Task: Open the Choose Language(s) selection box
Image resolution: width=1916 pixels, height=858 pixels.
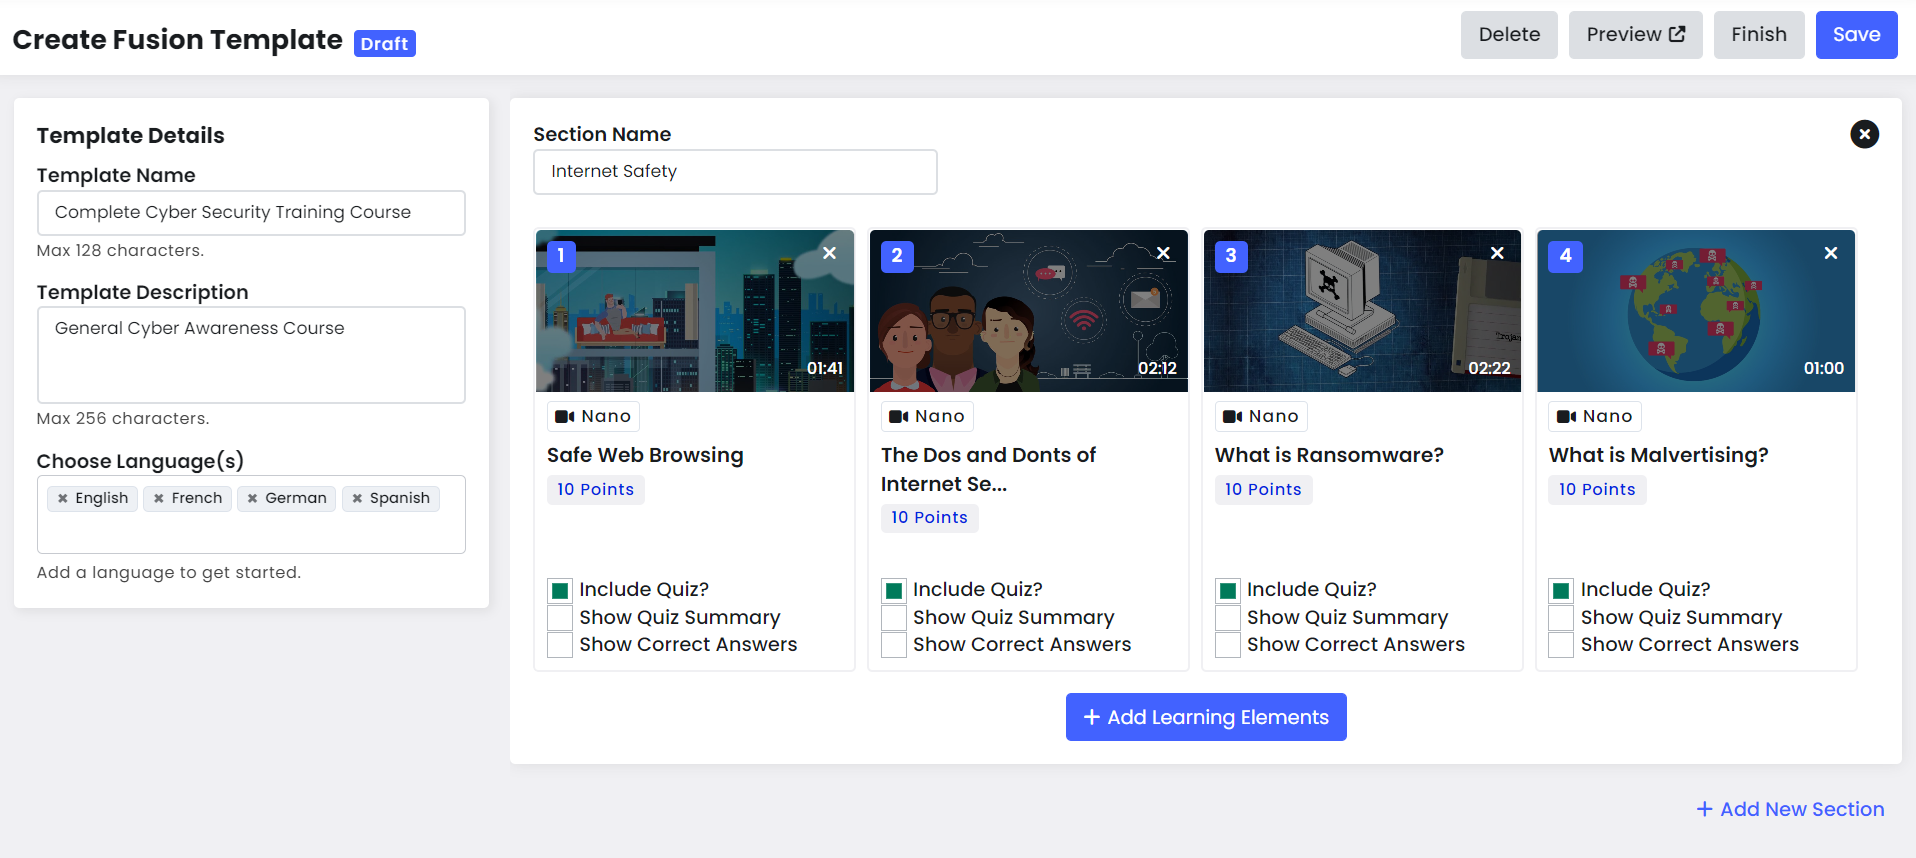Action: [x=251, y=515]
